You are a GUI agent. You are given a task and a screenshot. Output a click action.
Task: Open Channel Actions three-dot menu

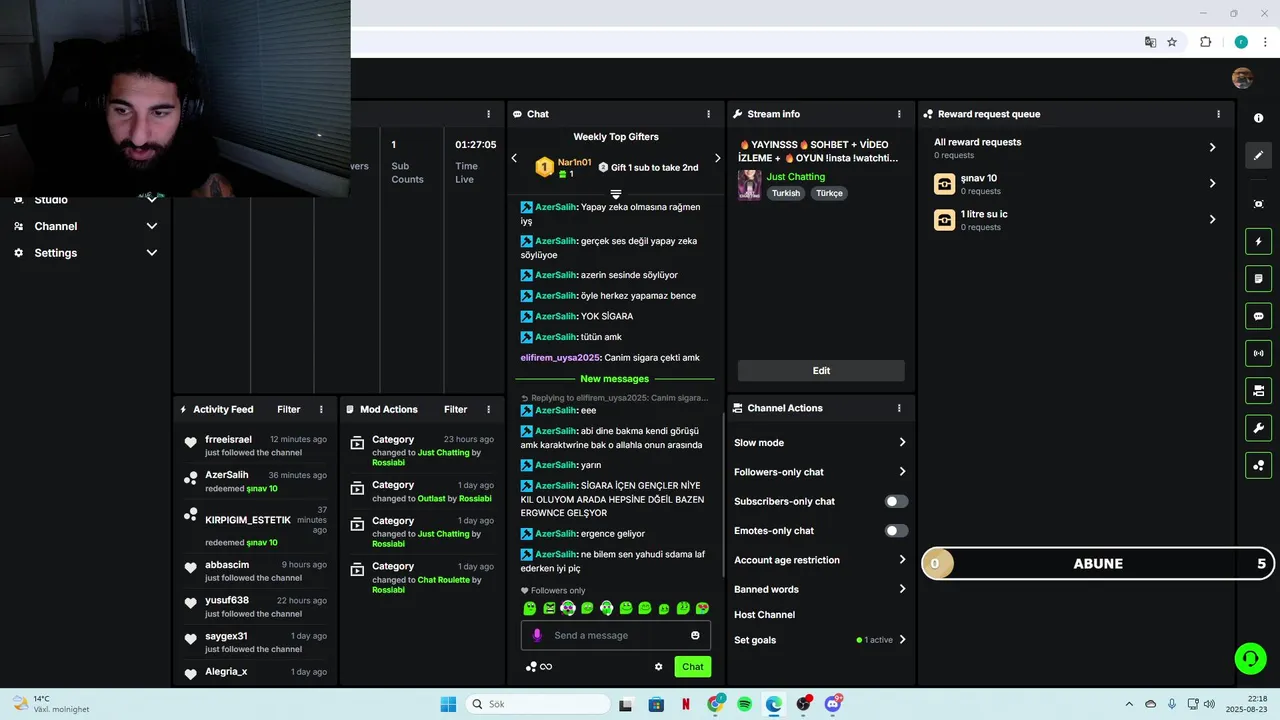click(x=899, y=408)
